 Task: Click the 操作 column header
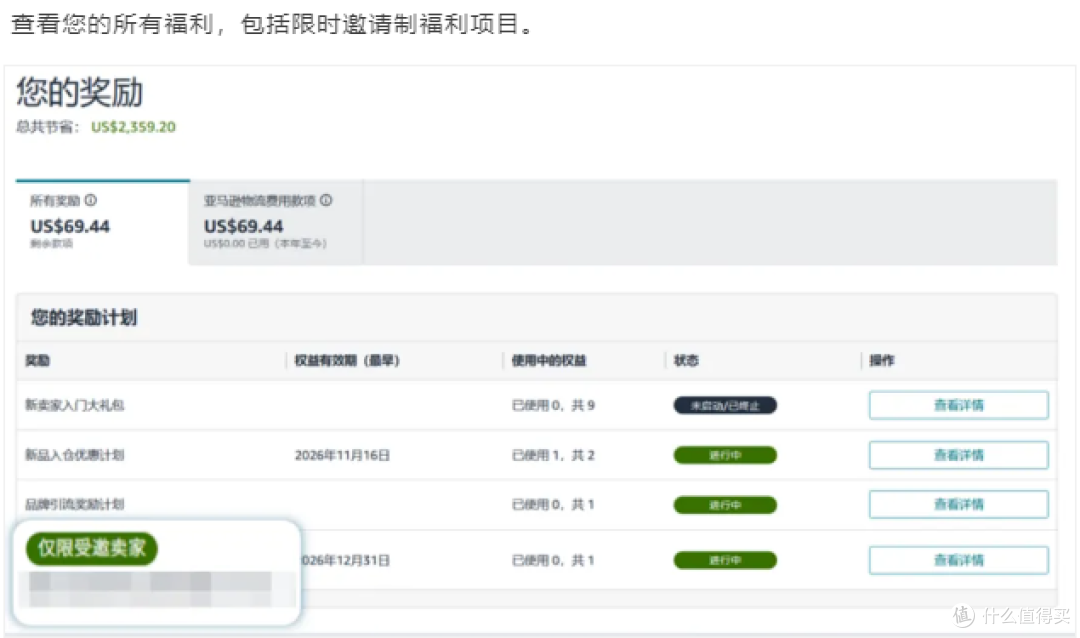[882, 360]
